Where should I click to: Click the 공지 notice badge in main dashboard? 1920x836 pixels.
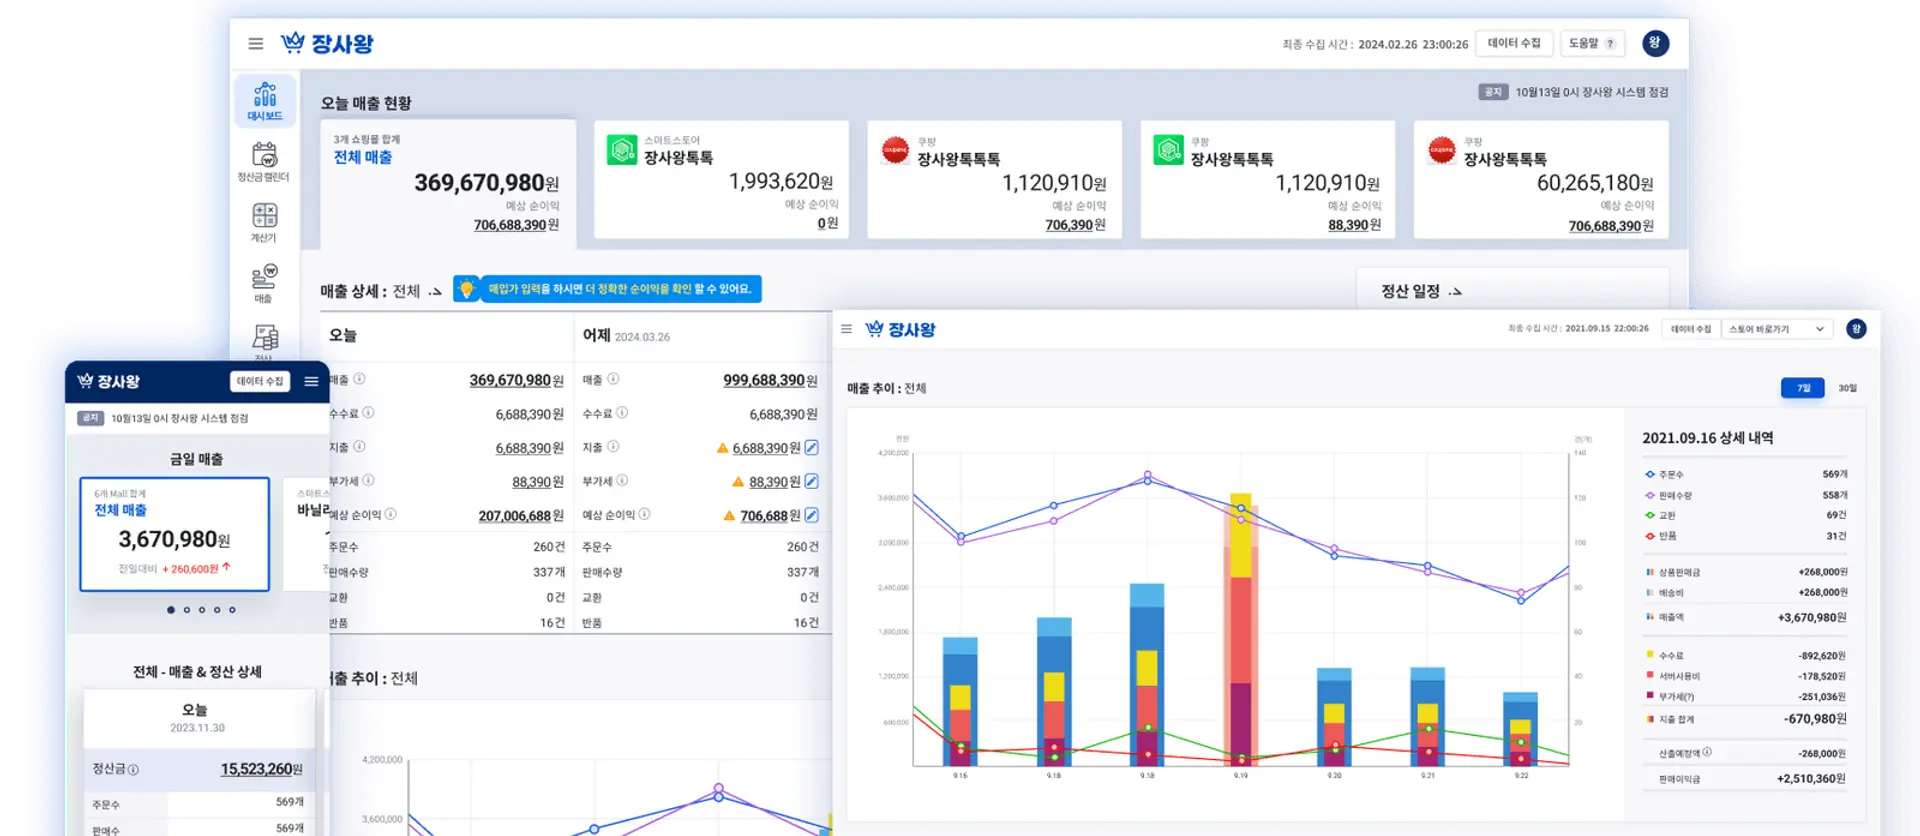point(1493,92)
